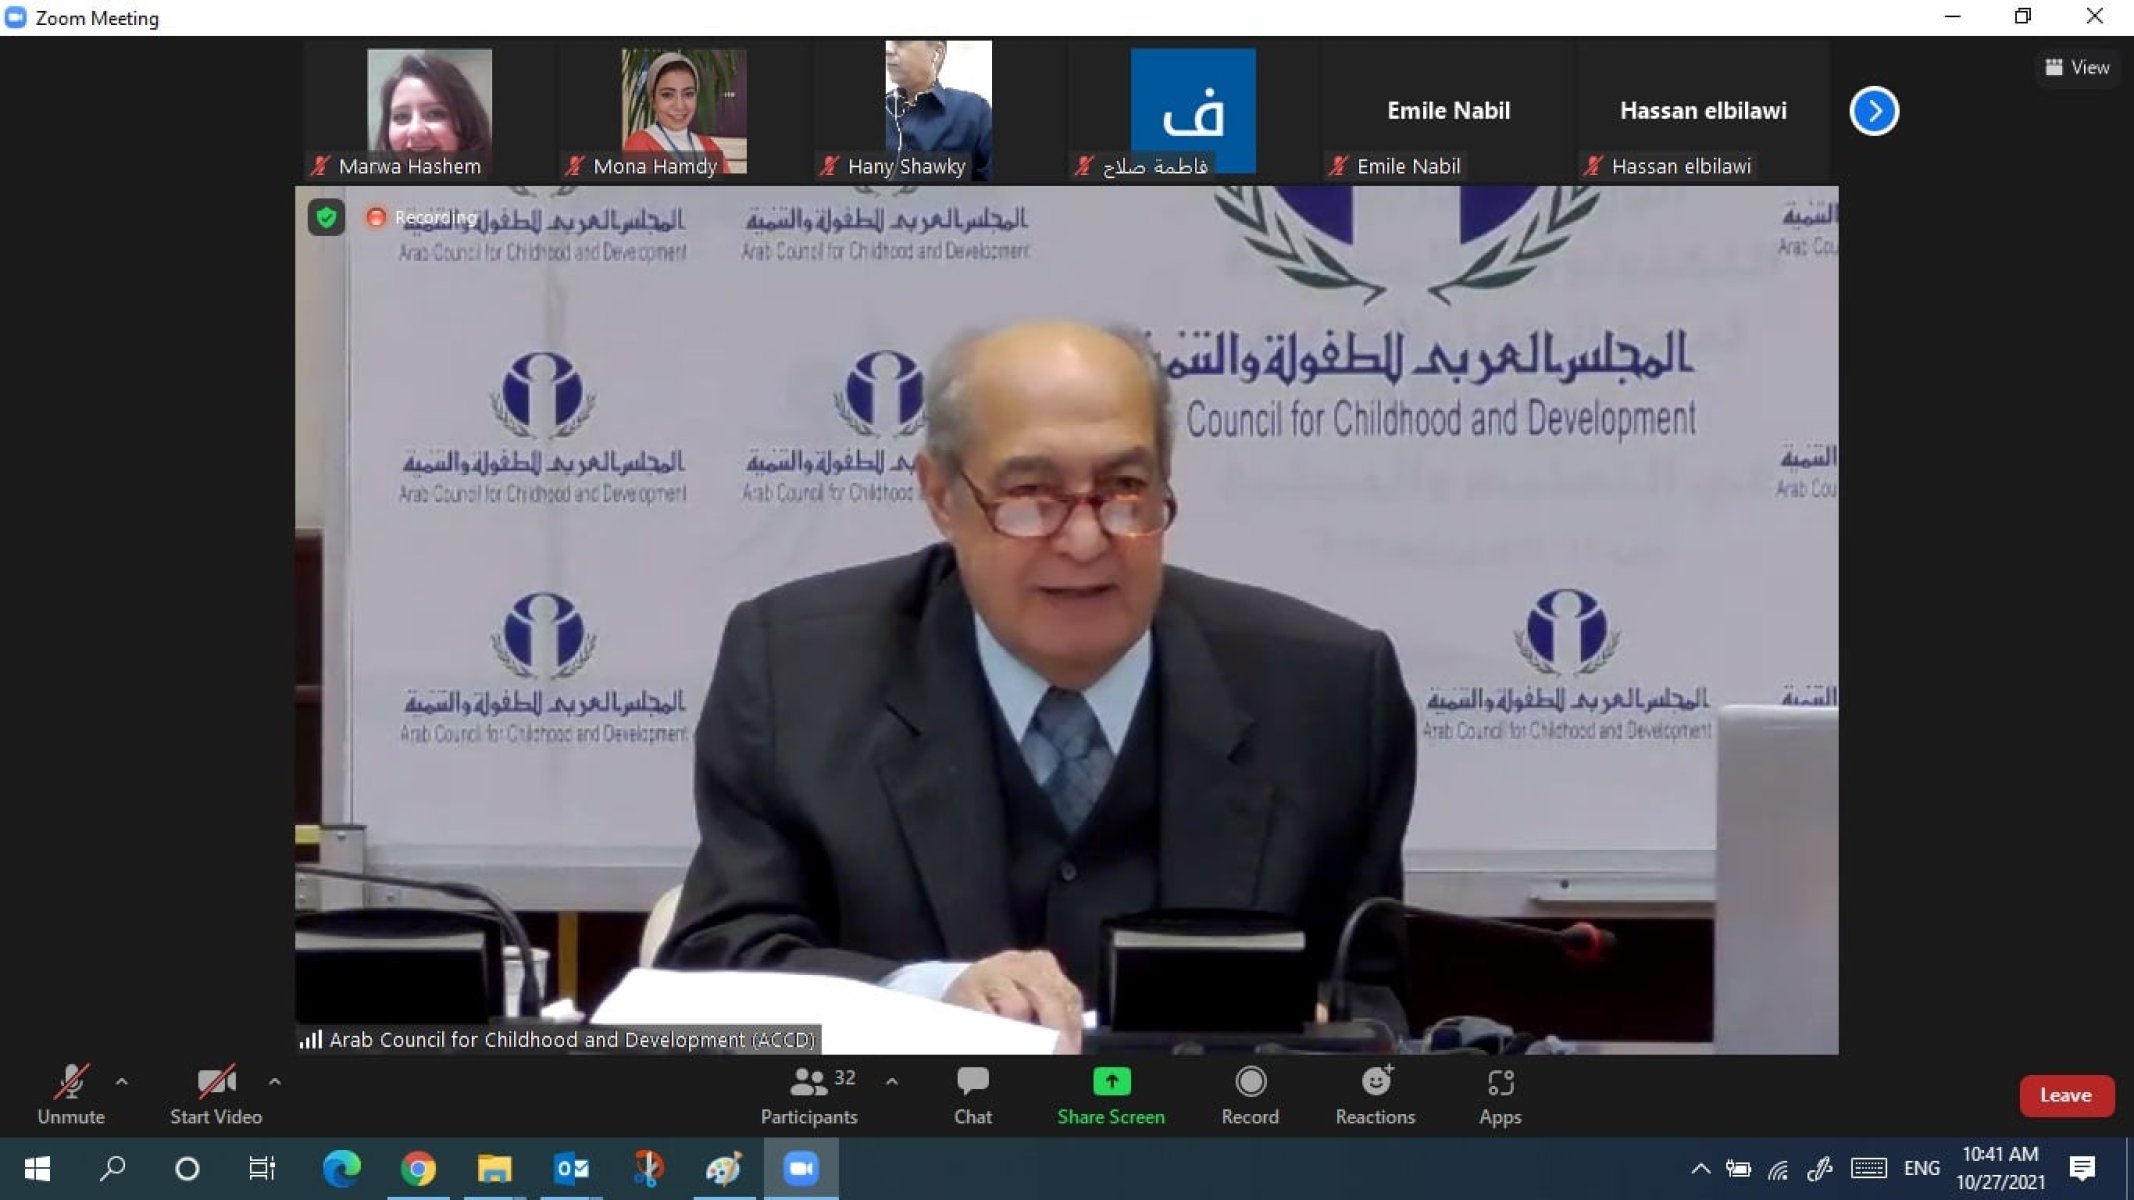Show hidden system tray icons
The height and width of the screenshot is (1200, 2134).
(1700, 1168)
